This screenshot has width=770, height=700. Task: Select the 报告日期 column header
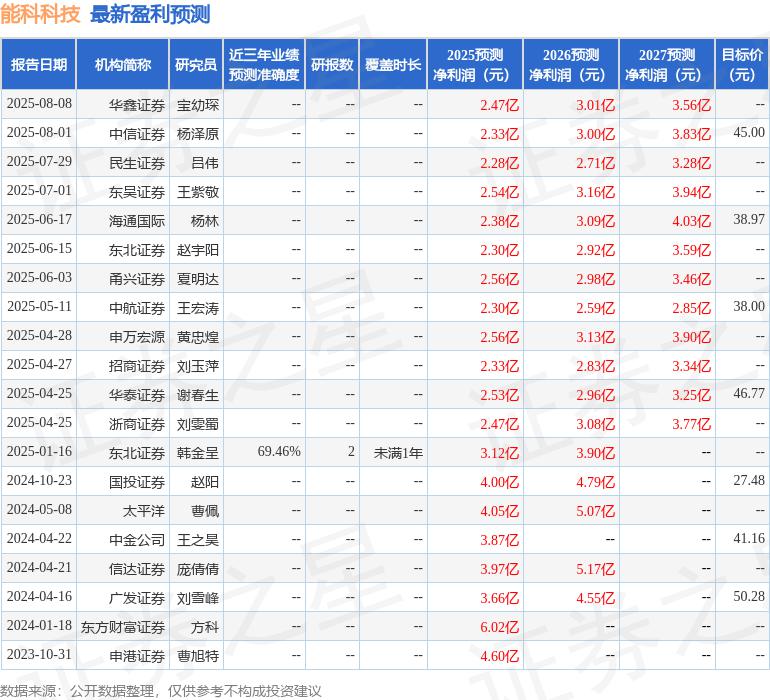pyautogui.click(x=39, y=64)
